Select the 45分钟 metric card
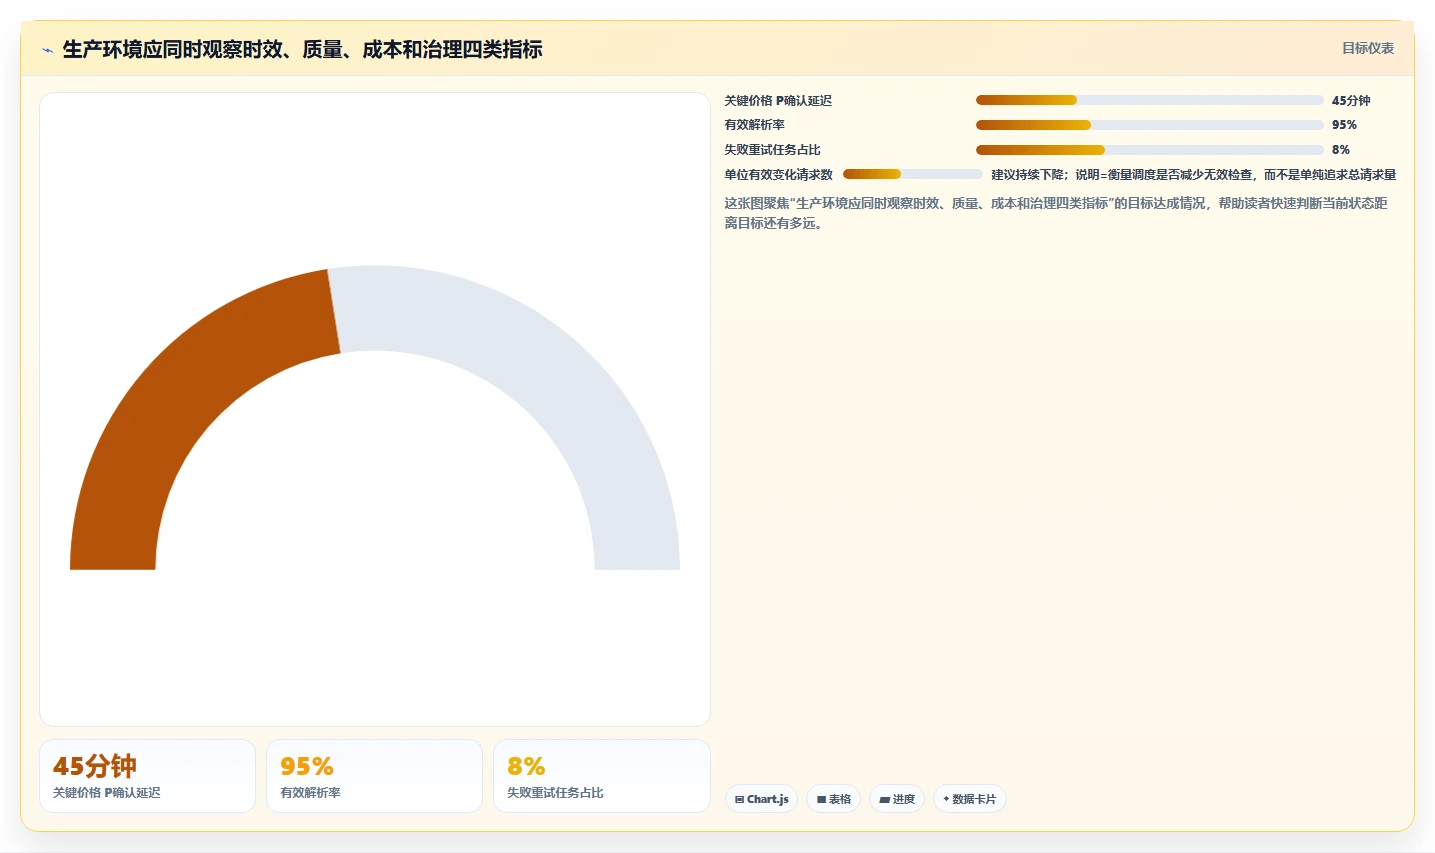Screen dimensions: 1435x853 147,776
